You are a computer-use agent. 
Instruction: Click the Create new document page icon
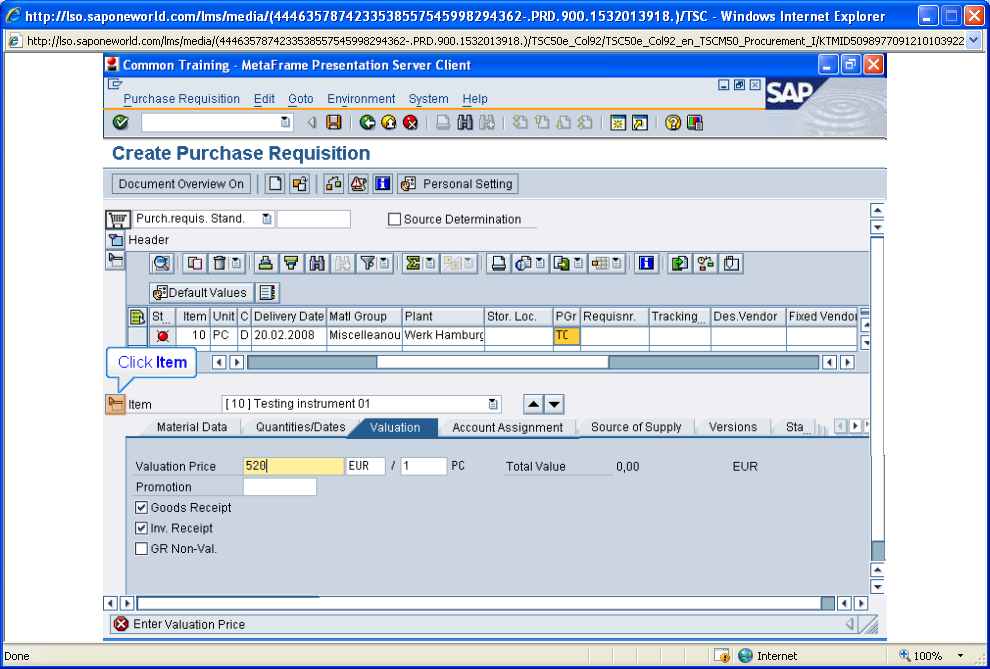[275, 184]
